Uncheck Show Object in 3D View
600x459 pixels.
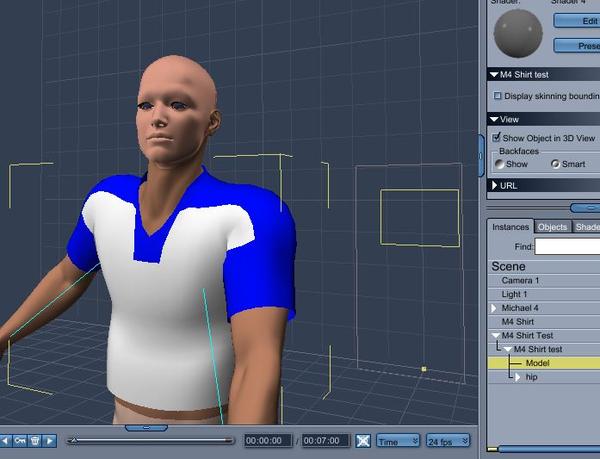pyautogui.click(x=497, y=137)
